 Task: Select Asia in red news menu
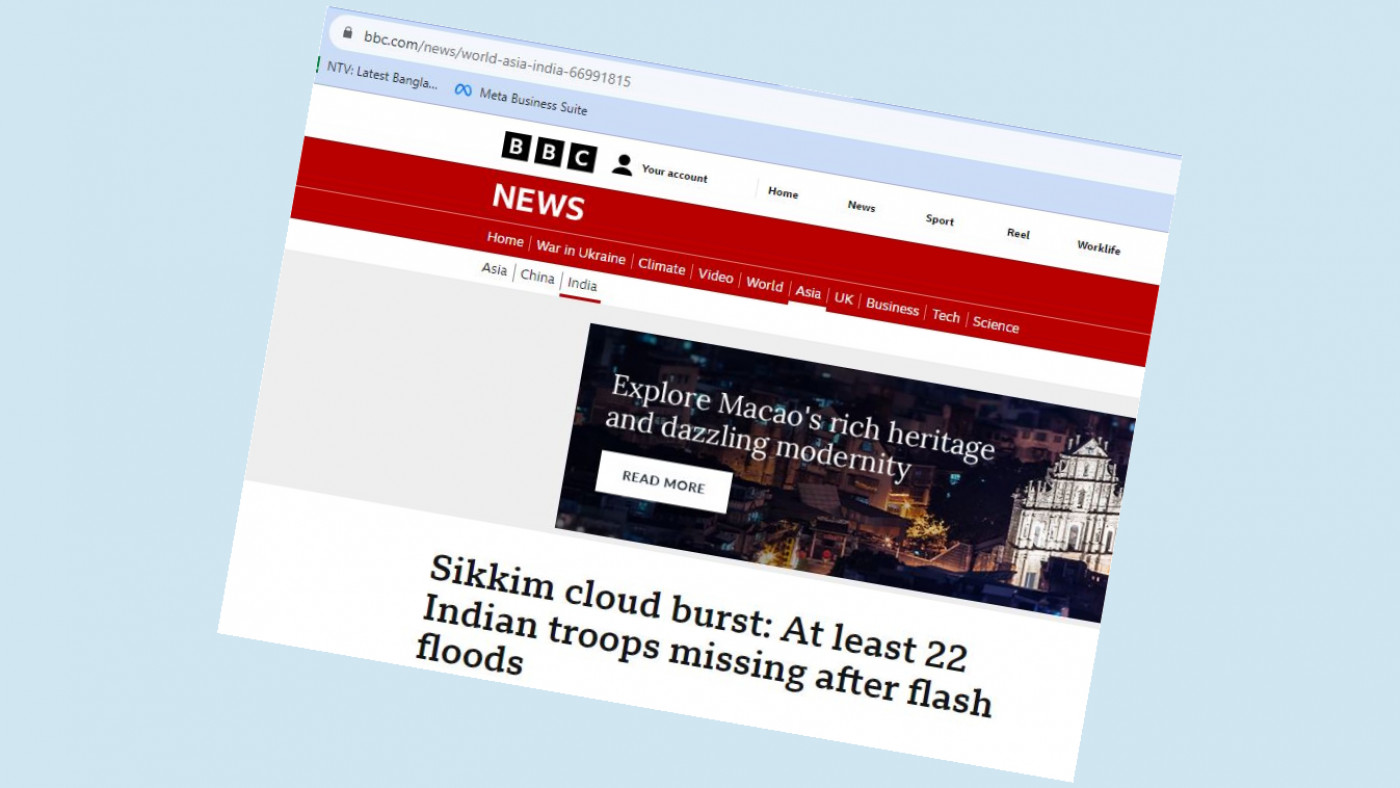tap(808, 292)
